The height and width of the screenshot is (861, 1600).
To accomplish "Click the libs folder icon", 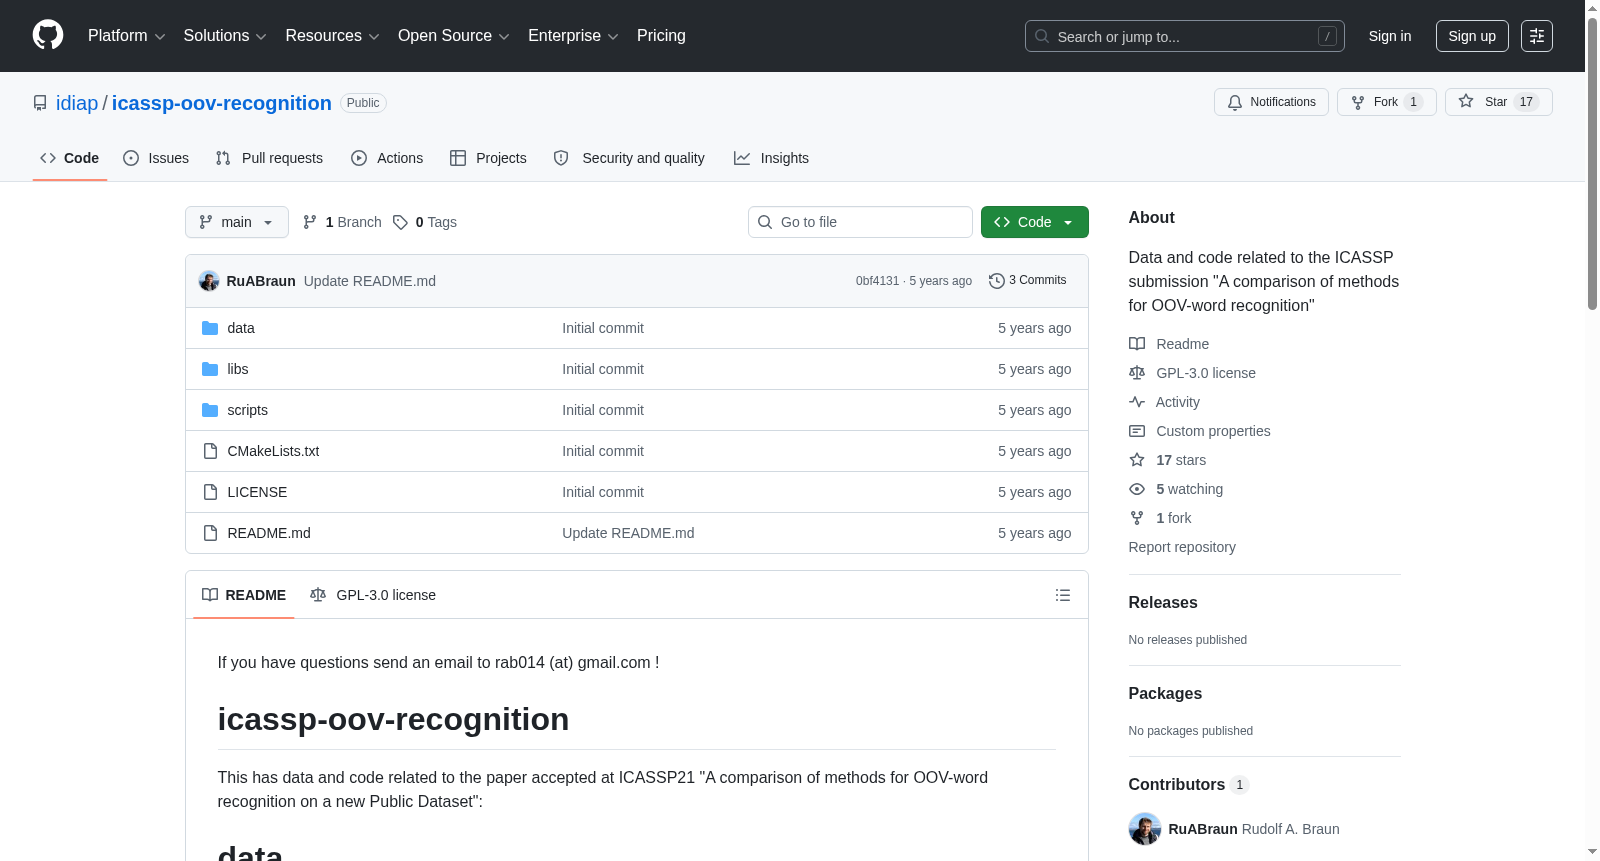I will point(210,369).
